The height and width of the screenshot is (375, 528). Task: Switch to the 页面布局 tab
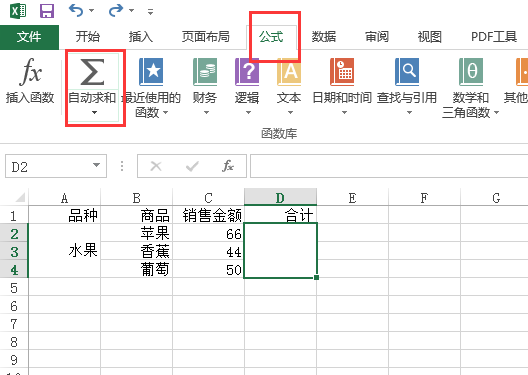click(x=206, y=37)
